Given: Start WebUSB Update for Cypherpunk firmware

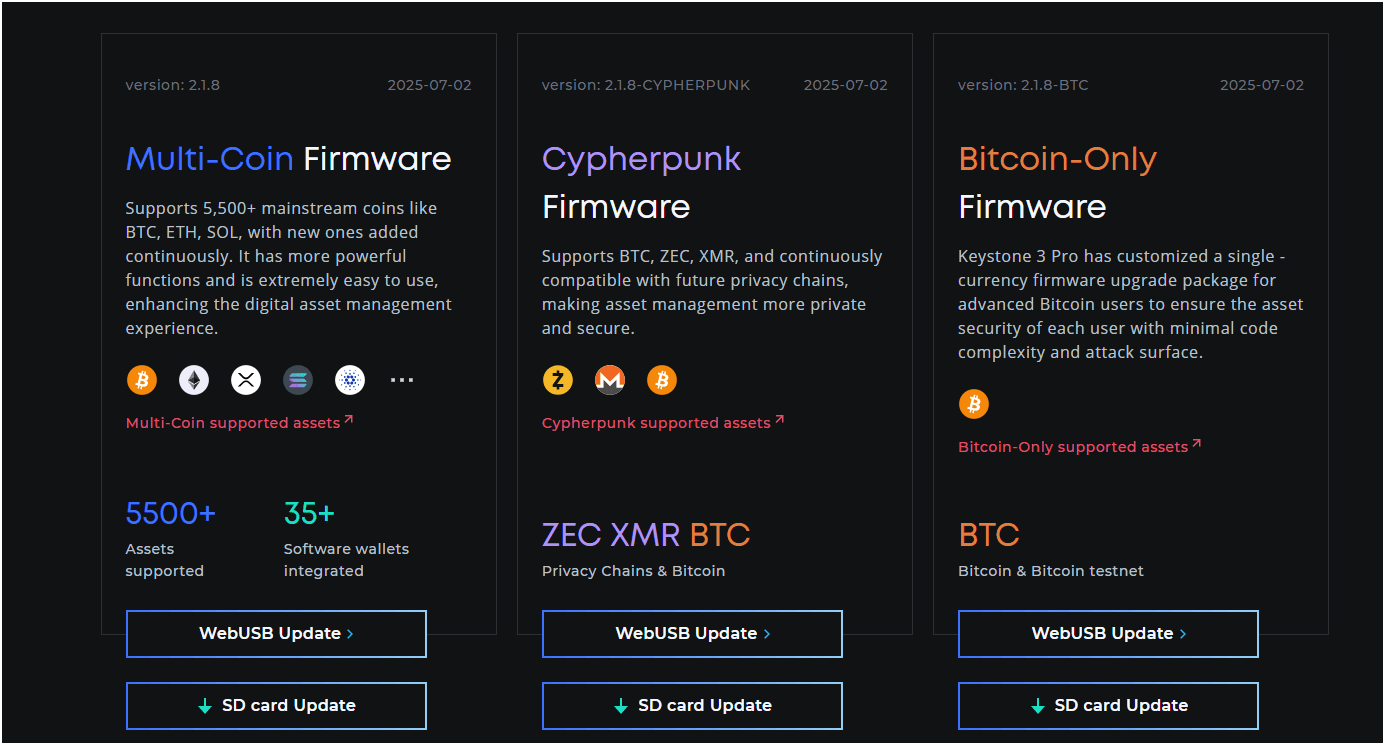Looking at the screenshot, I should tap(692, 634).
